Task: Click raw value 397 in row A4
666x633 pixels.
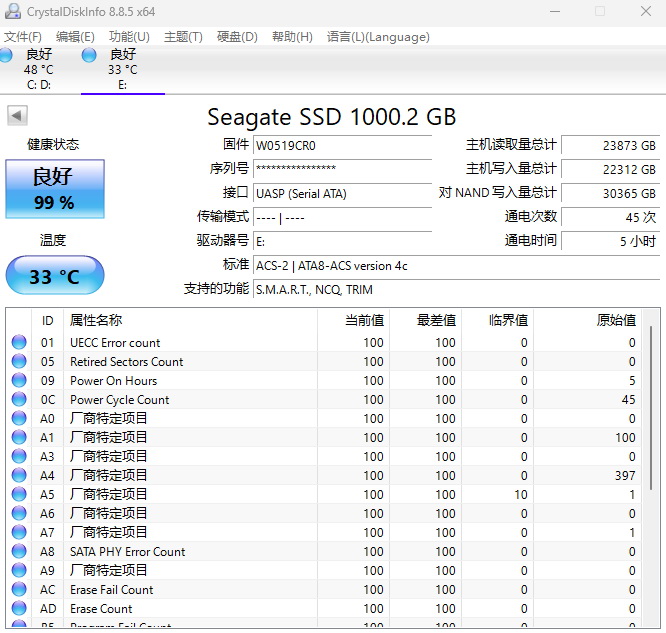Action: pyautogui.click(x=625, y=475)
